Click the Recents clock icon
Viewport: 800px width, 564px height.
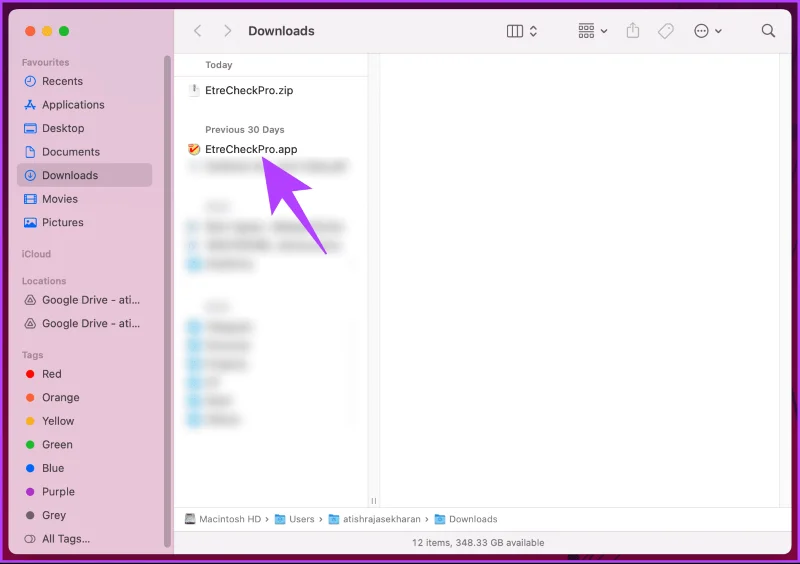(30, 81)
